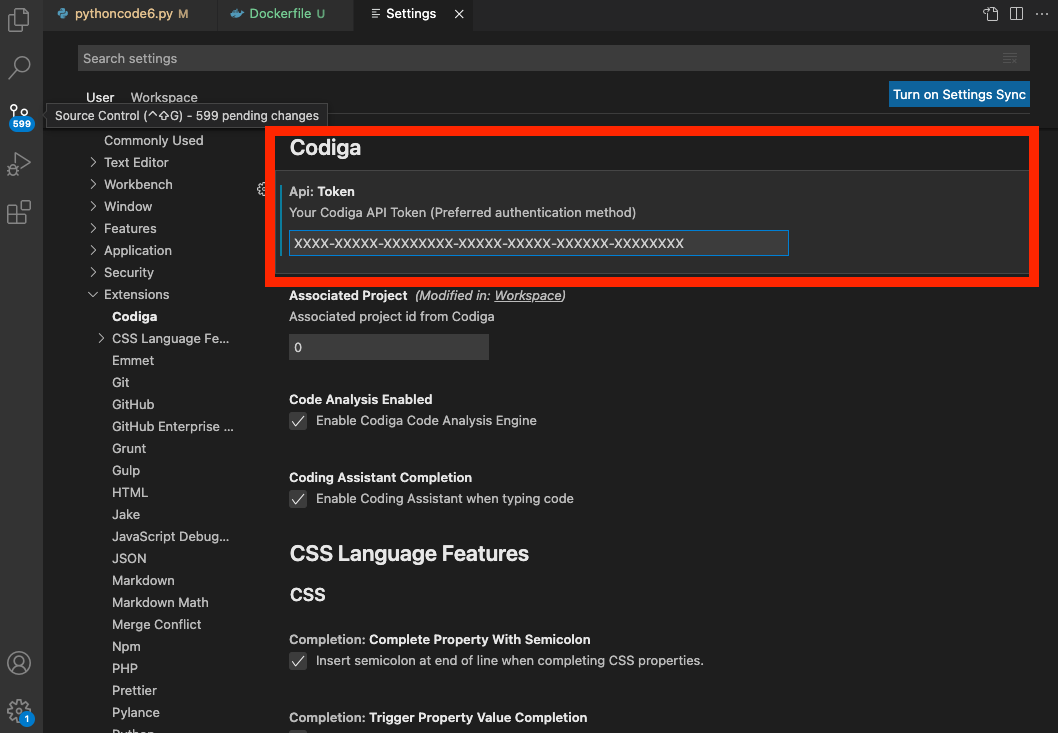Expand Application settings section

93,250
